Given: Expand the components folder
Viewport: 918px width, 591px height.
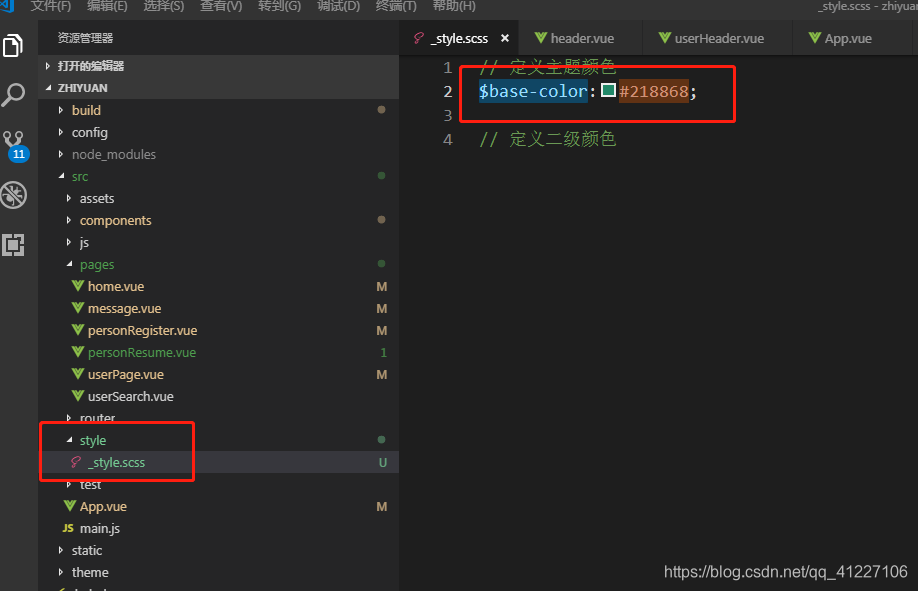Looking at the screenshot, I should click(x=69, y=220).
